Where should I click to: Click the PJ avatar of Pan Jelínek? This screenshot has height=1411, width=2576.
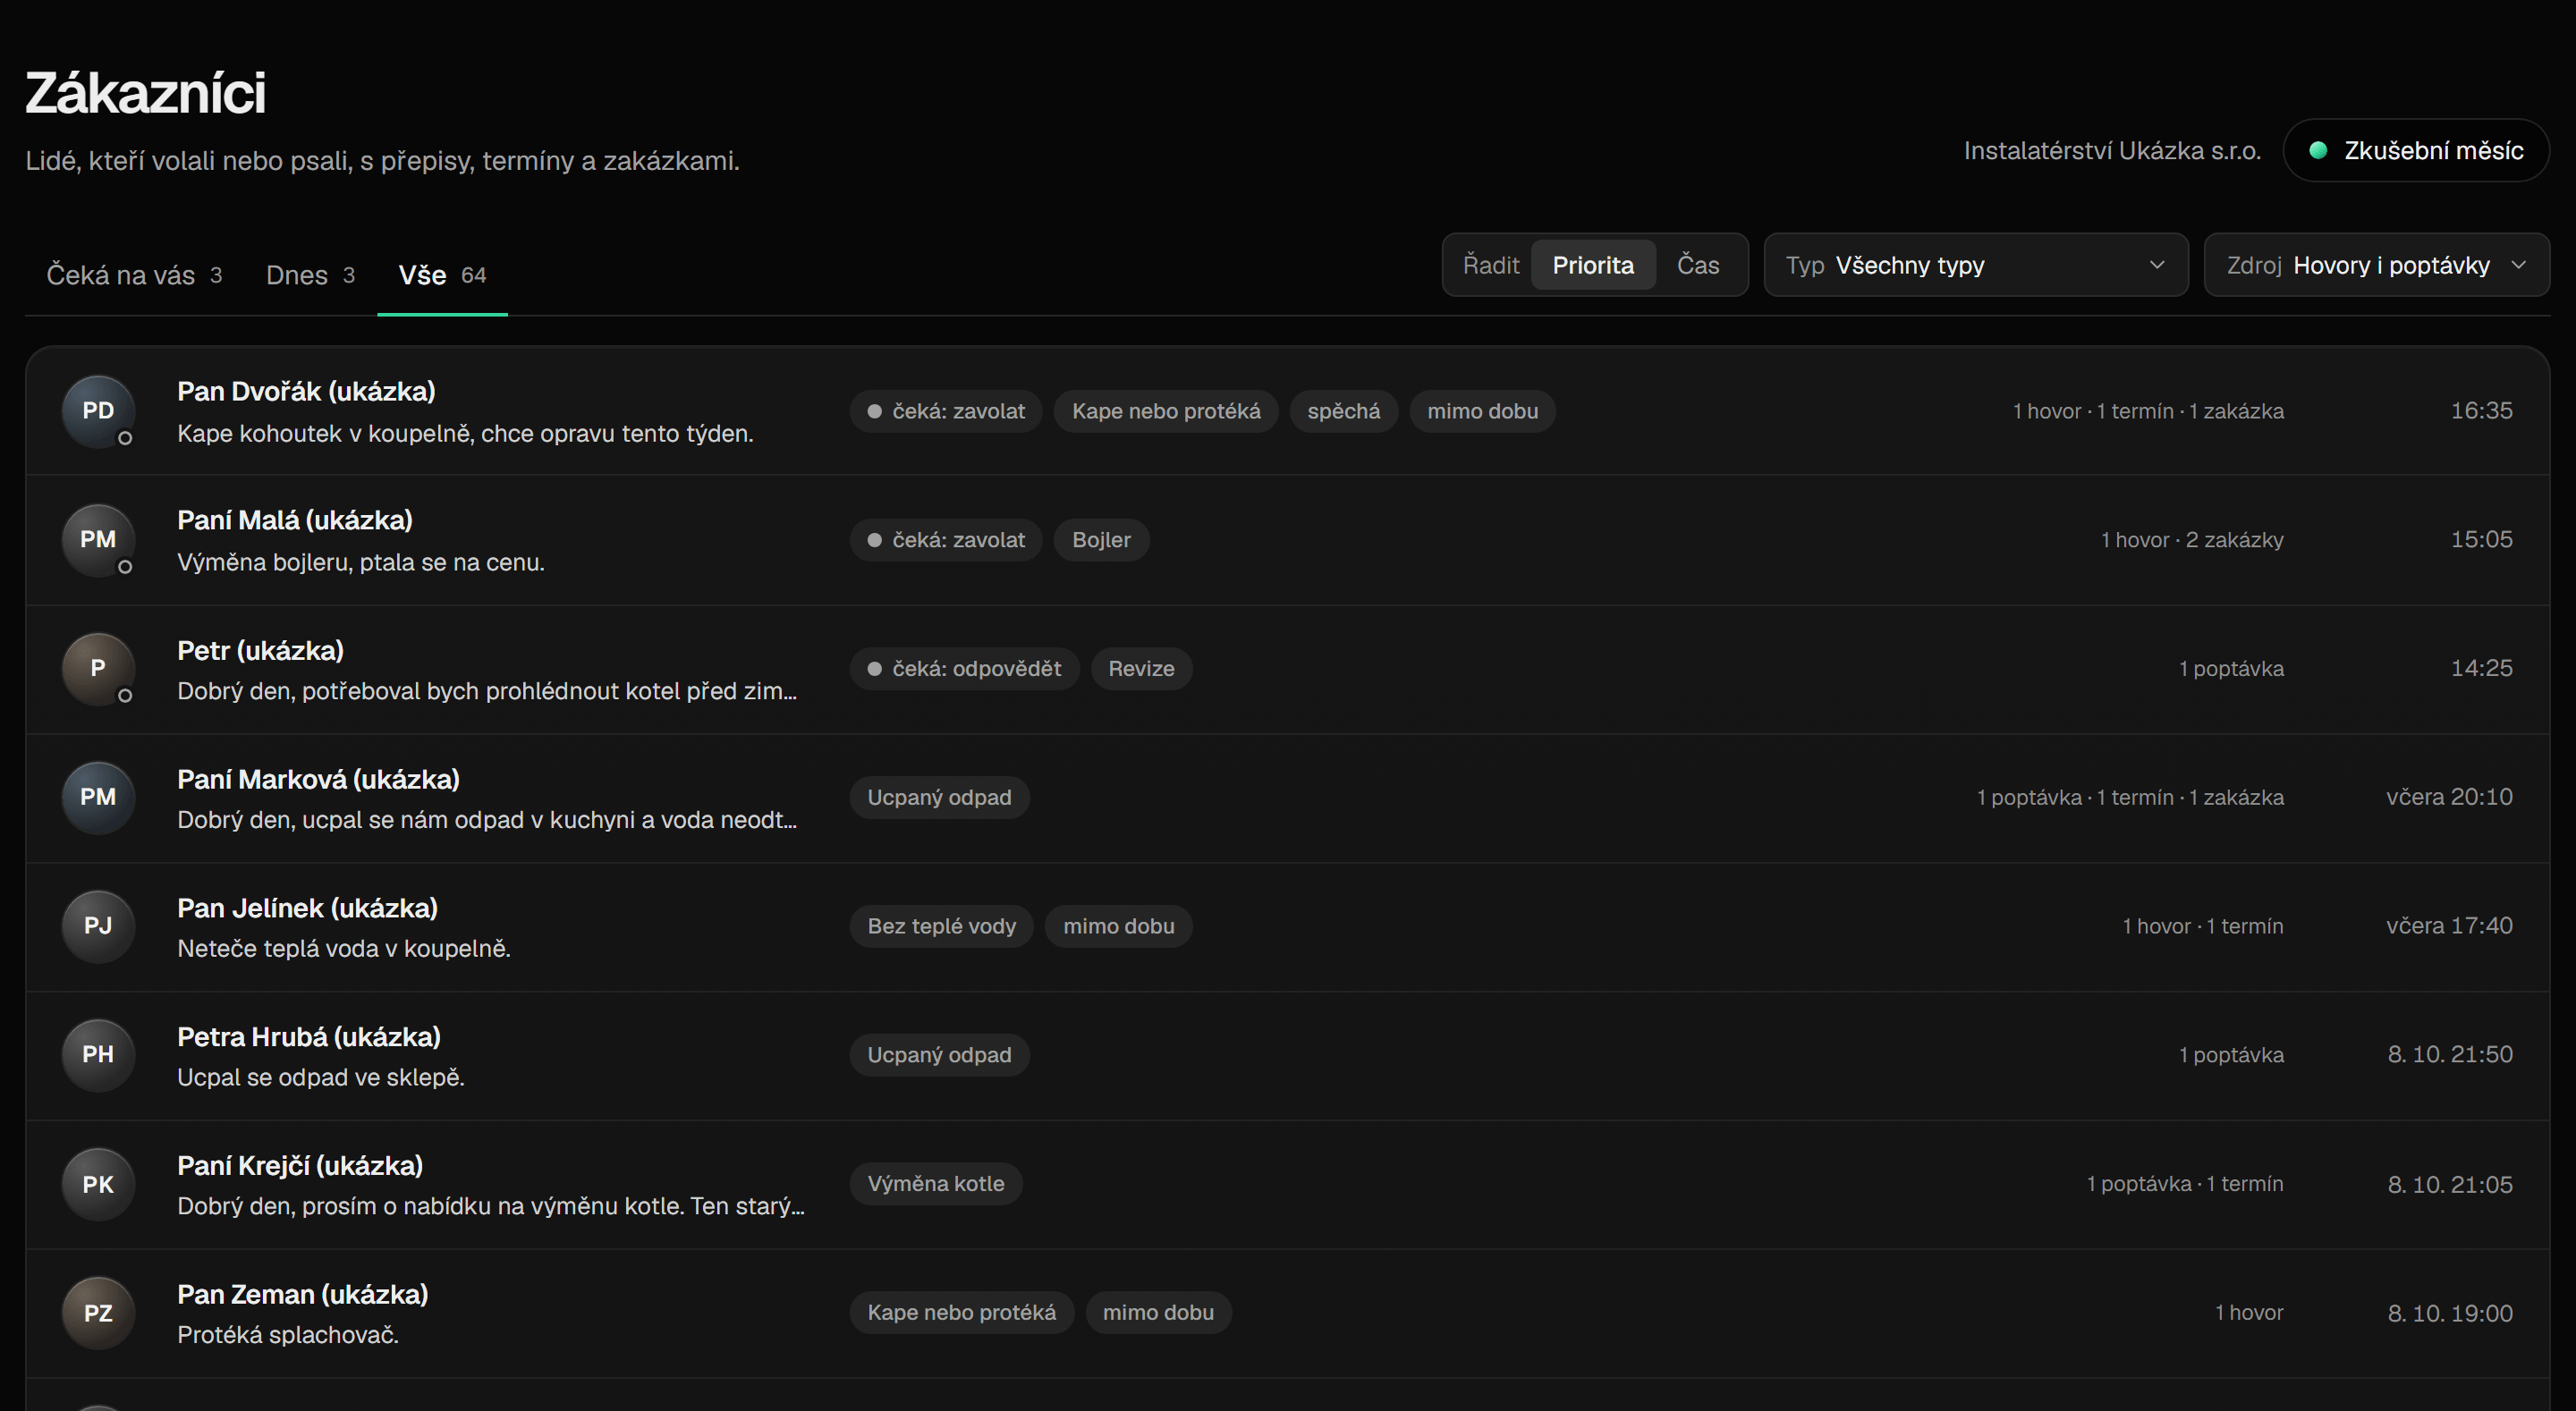pos(98,926)
